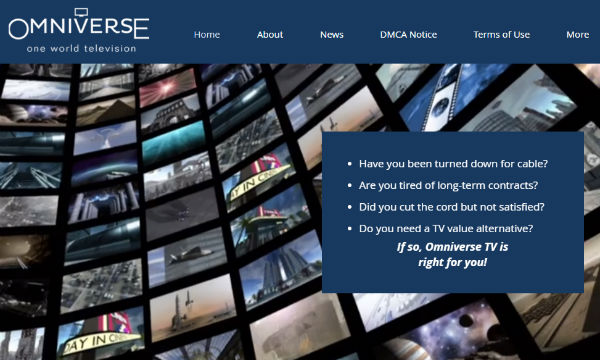Click the TV icon above the Omniverse logo
Image resolution: width=600 pixels, height=360 pixels.
click(x=81, y=12)
